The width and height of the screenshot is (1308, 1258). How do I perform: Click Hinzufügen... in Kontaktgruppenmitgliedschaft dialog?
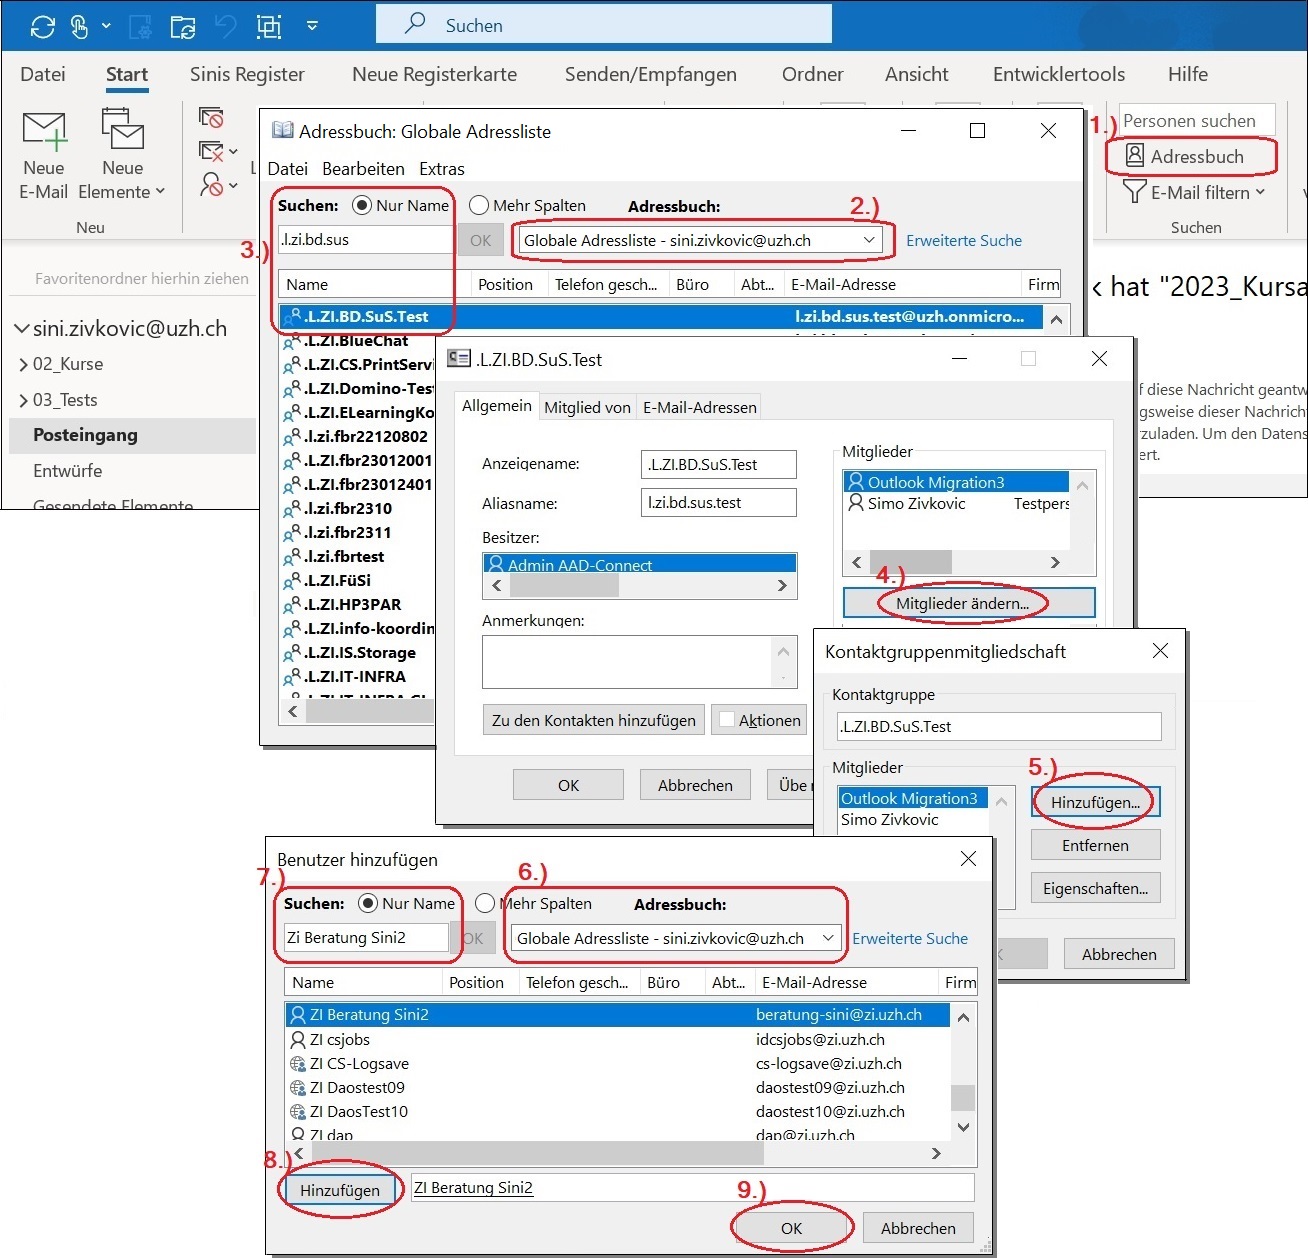coord(1095,802)
